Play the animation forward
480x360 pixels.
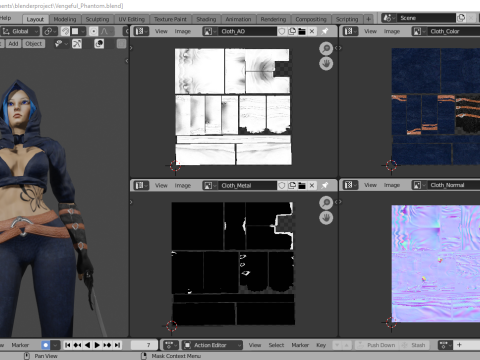coord(97,345)
